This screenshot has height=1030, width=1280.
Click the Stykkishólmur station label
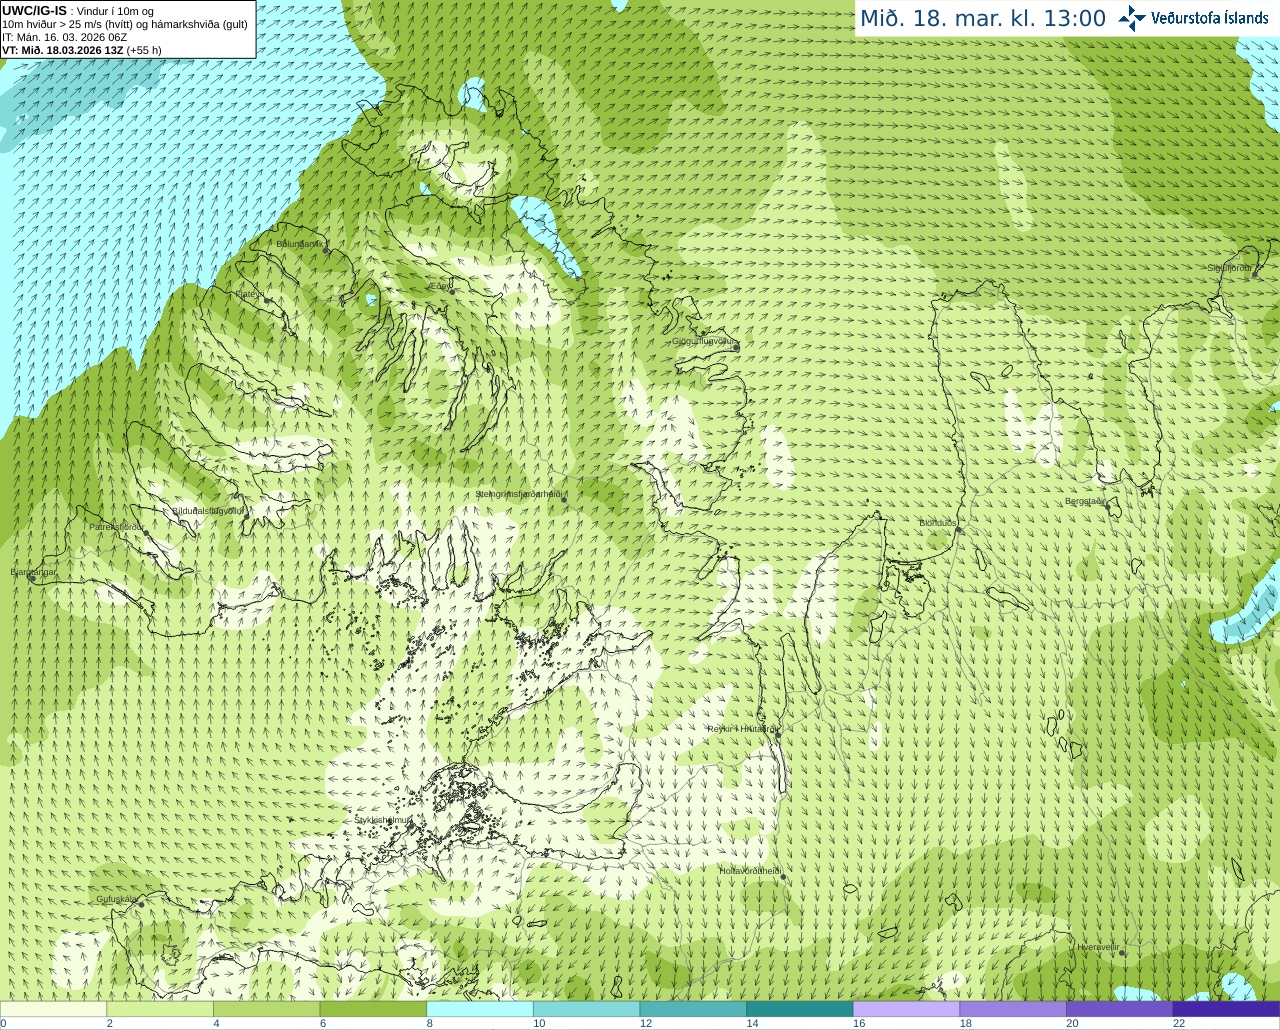pyautogui.click(x=383, y=820)
